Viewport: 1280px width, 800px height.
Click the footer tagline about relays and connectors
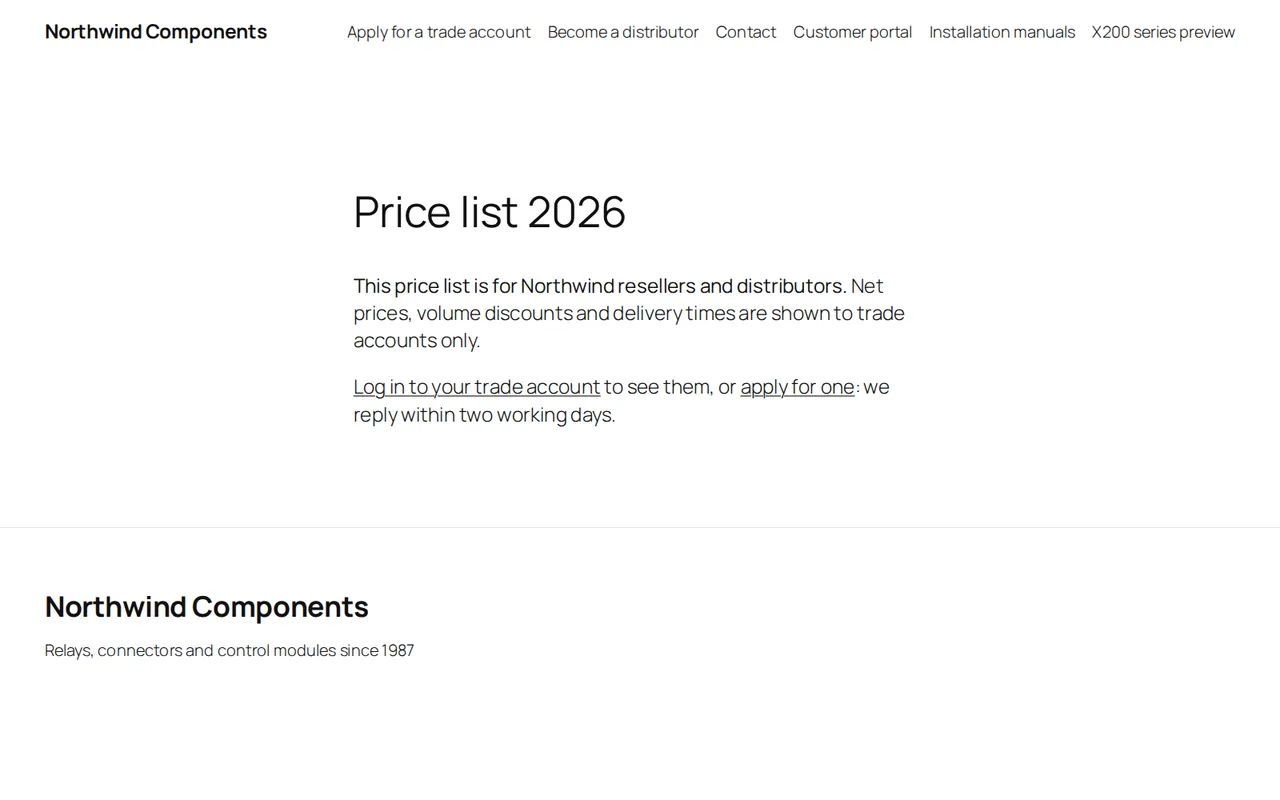[x=229, y=650]
